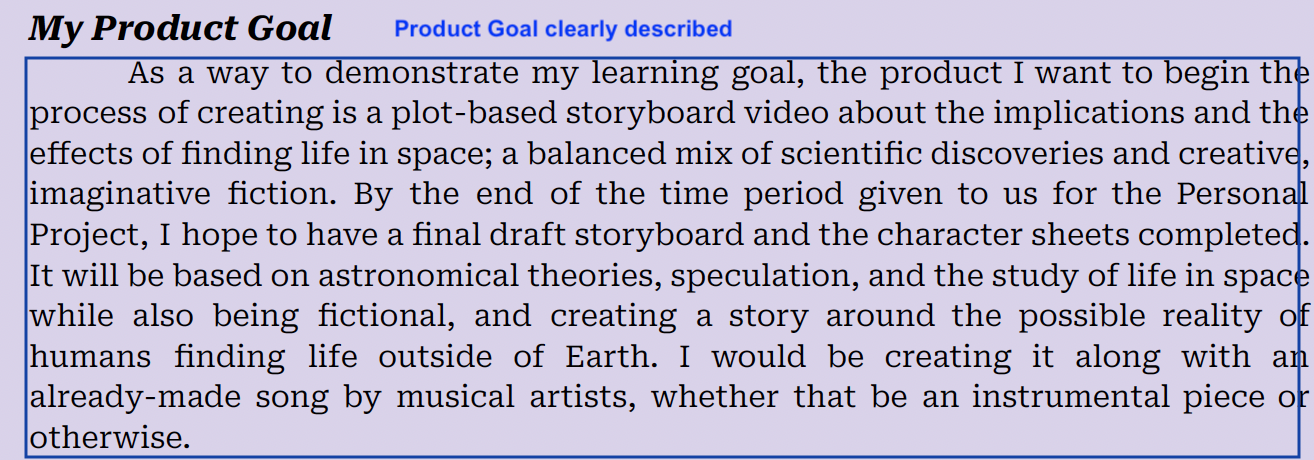Click the "My Product Goal" heading
The image size is (1314, 460).
click(x=180, y=29)
